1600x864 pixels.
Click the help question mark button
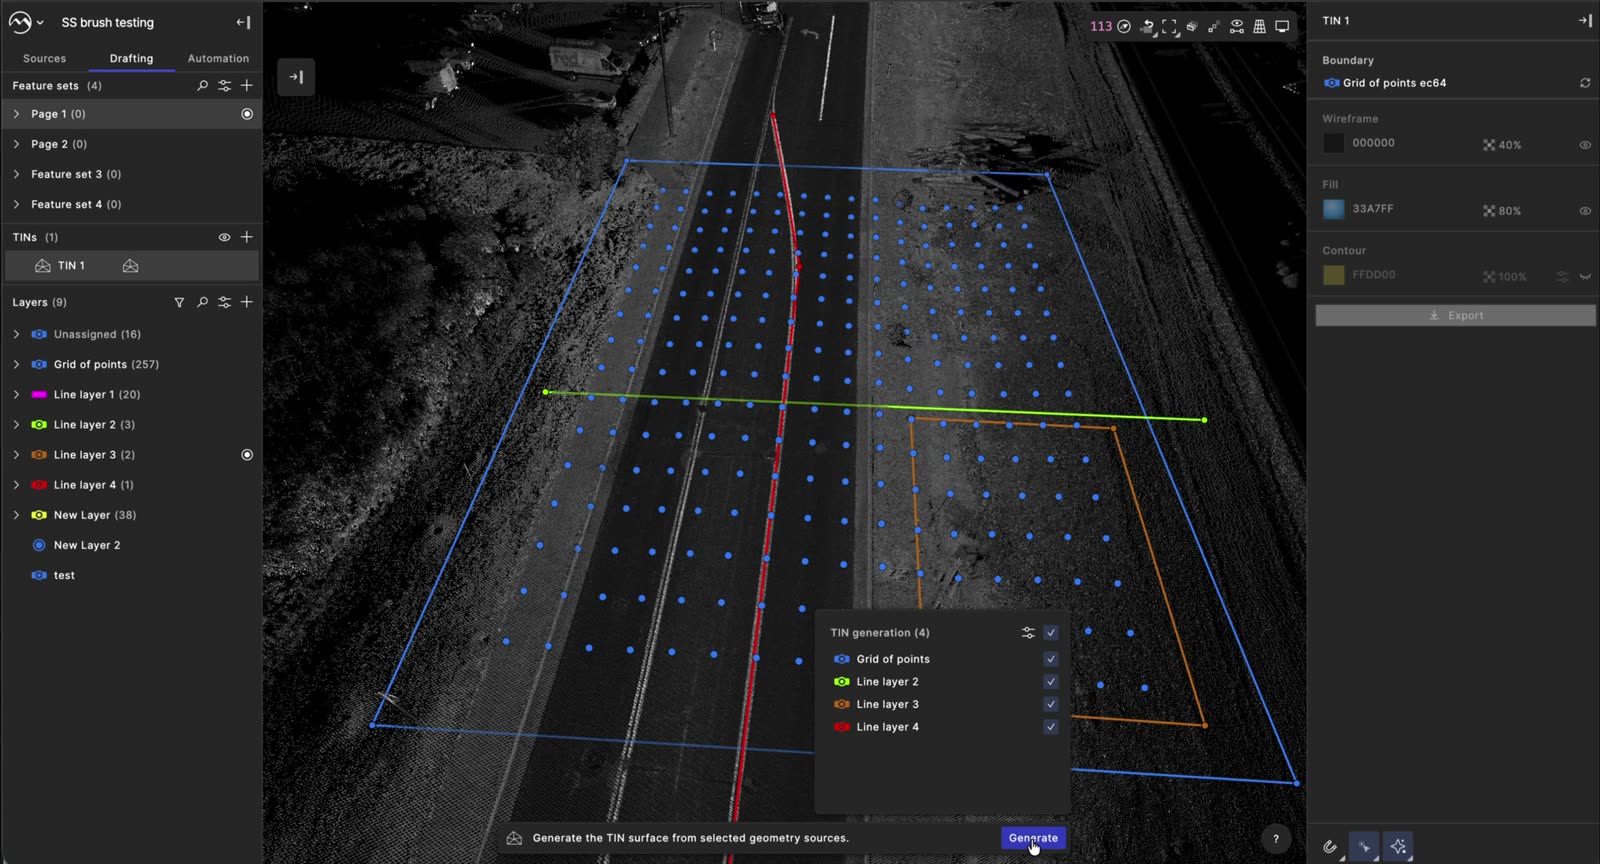[x=1276, y=839]
